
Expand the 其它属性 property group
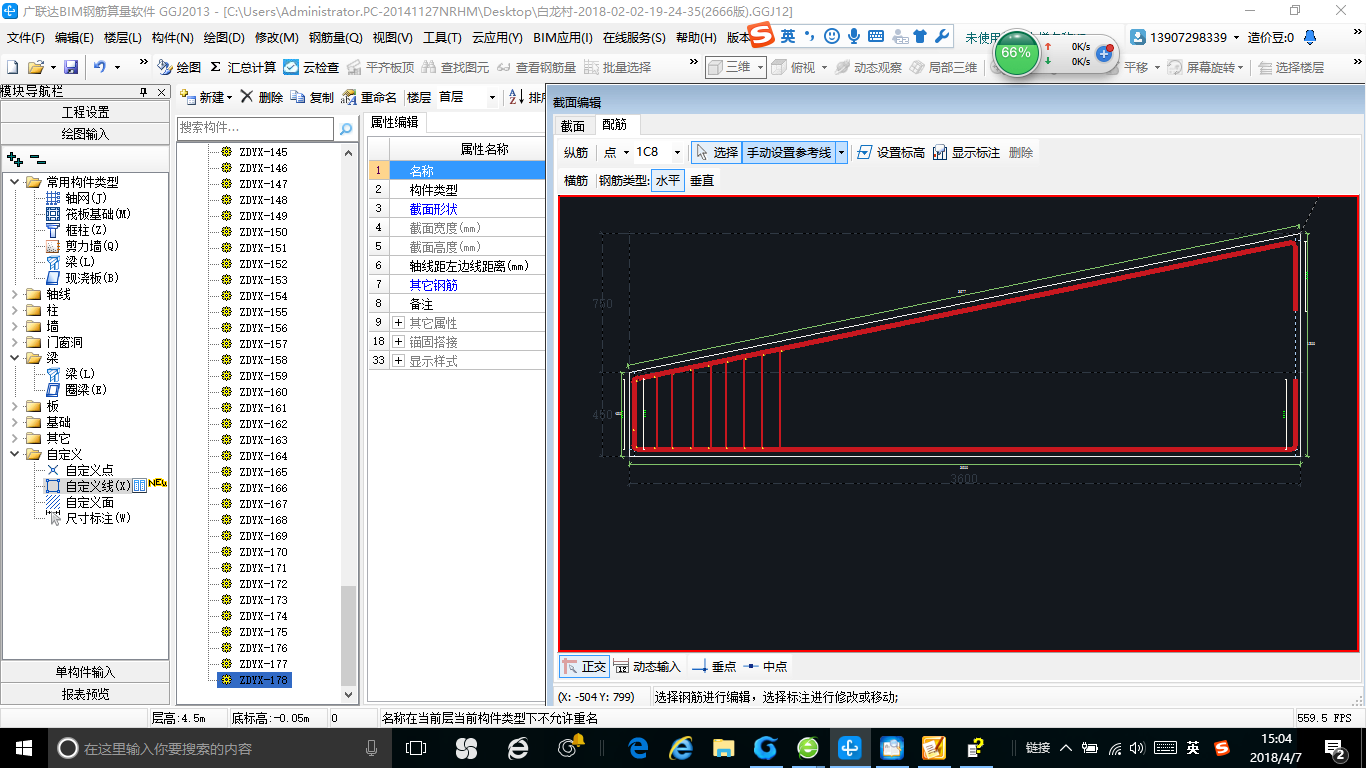pos(398,323)
